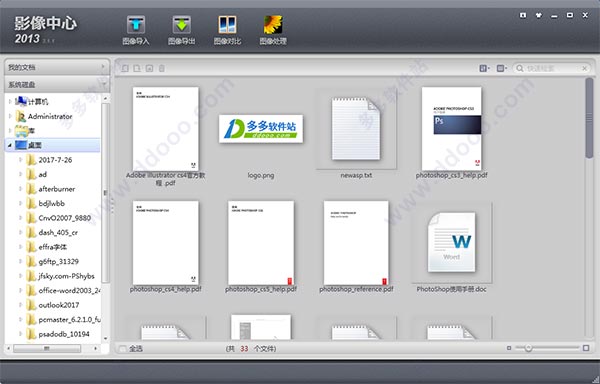This screenshot has width=600, height=384.
Task: Expand the 我的文档 panel header
Action: (x=57, y=67)
